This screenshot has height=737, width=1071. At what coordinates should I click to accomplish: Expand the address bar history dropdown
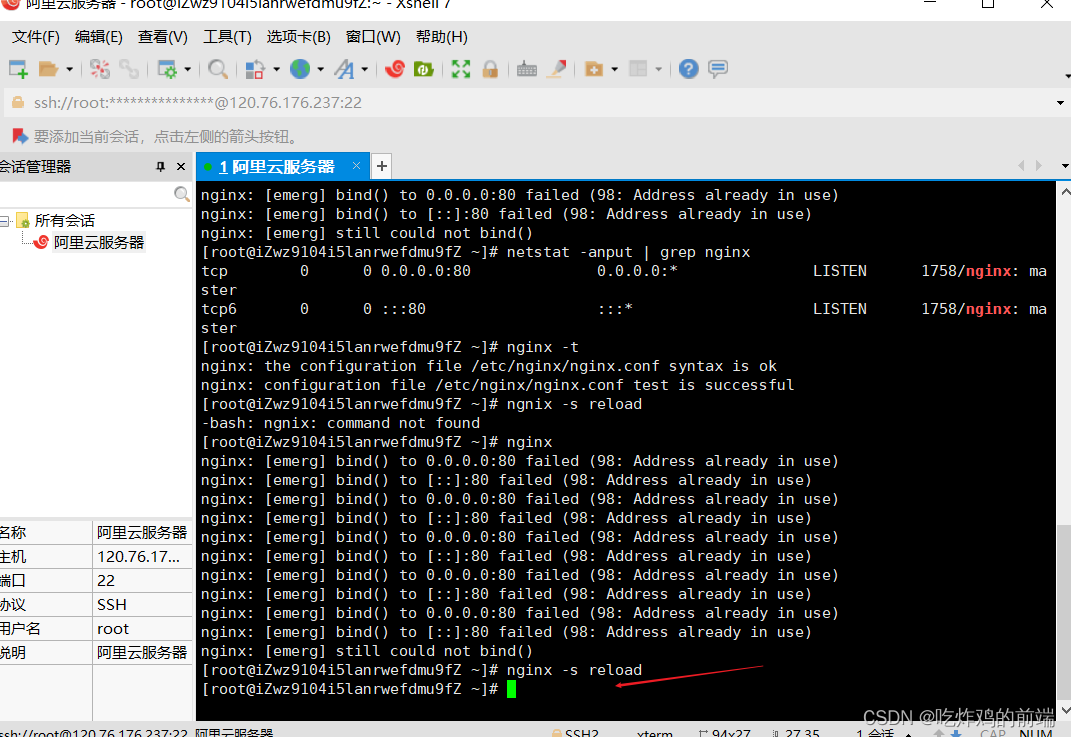point(1060,102)
